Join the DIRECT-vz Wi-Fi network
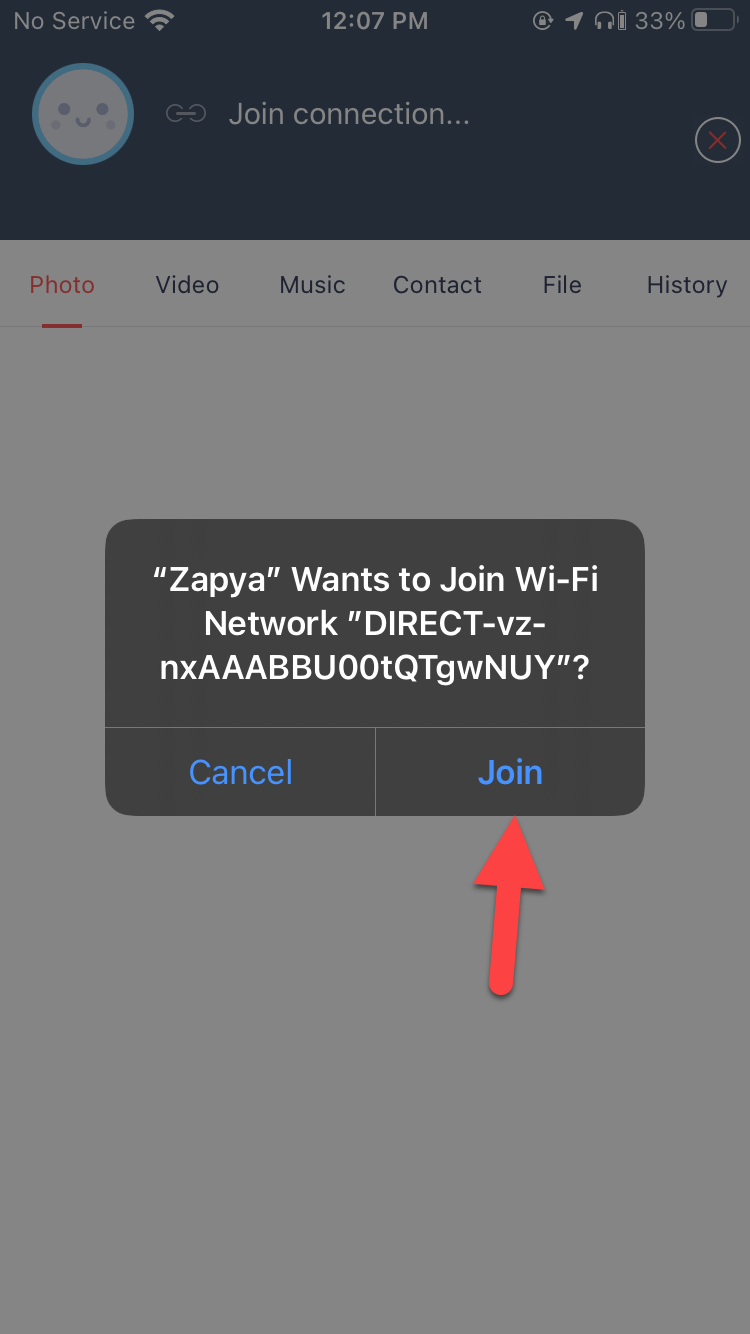 point(510,772)
